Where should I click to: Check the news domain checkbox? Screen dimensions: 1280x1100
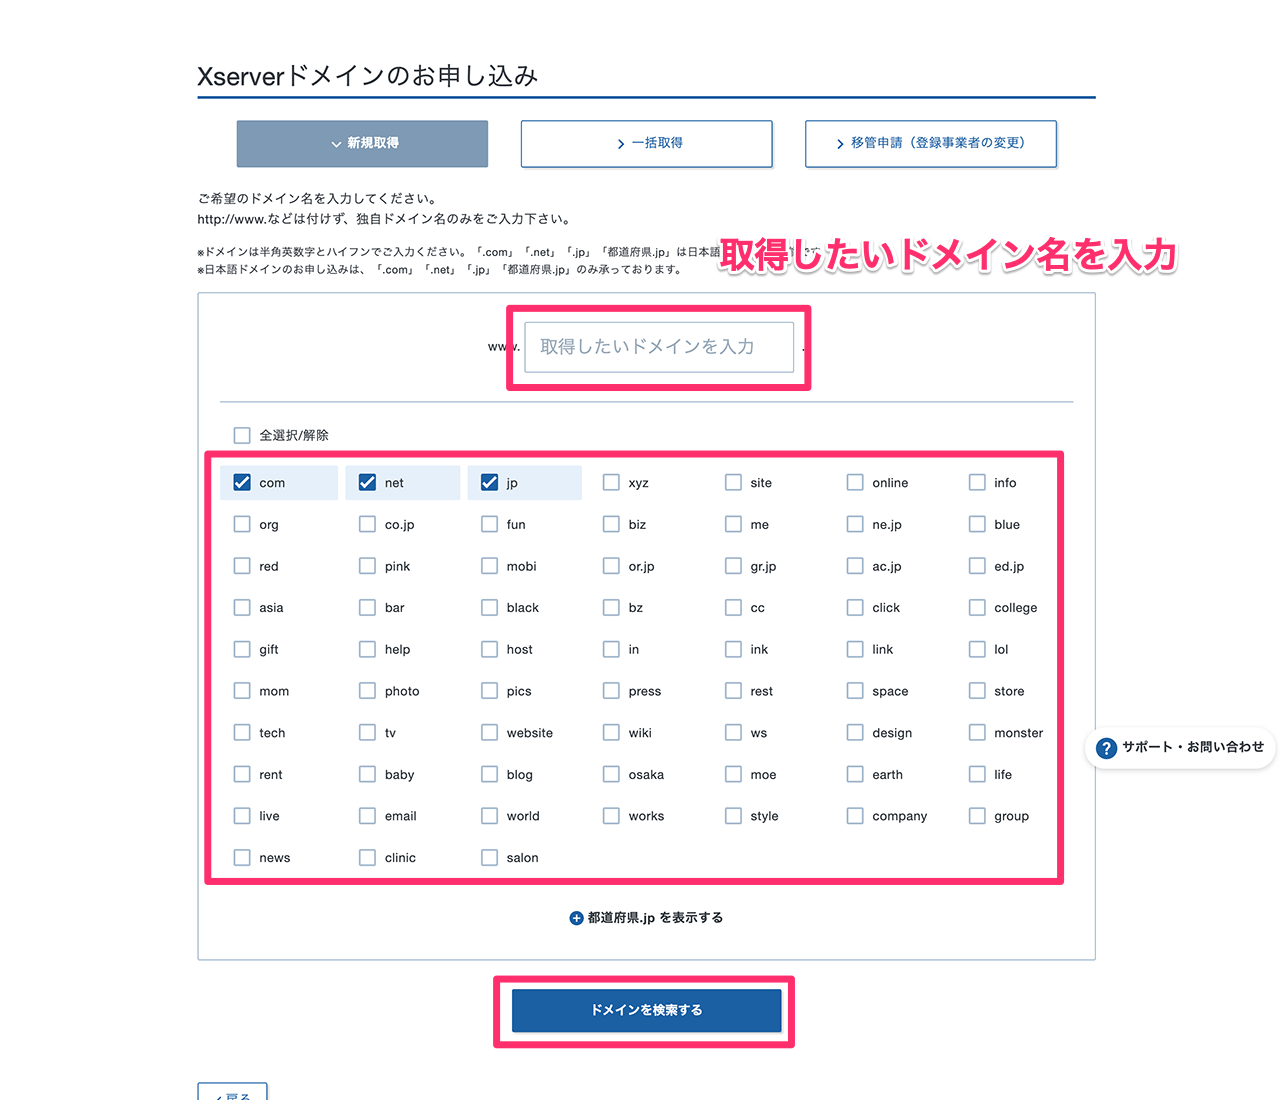click(242, 858)
